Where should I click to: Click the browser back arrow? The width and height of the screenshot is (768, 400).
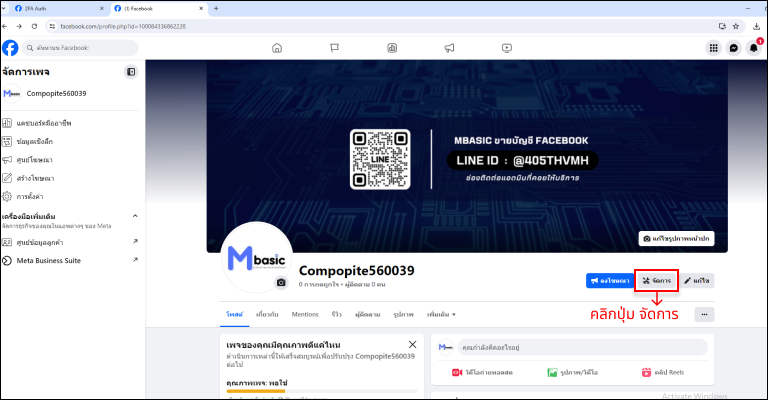click(x=5, y=26)
